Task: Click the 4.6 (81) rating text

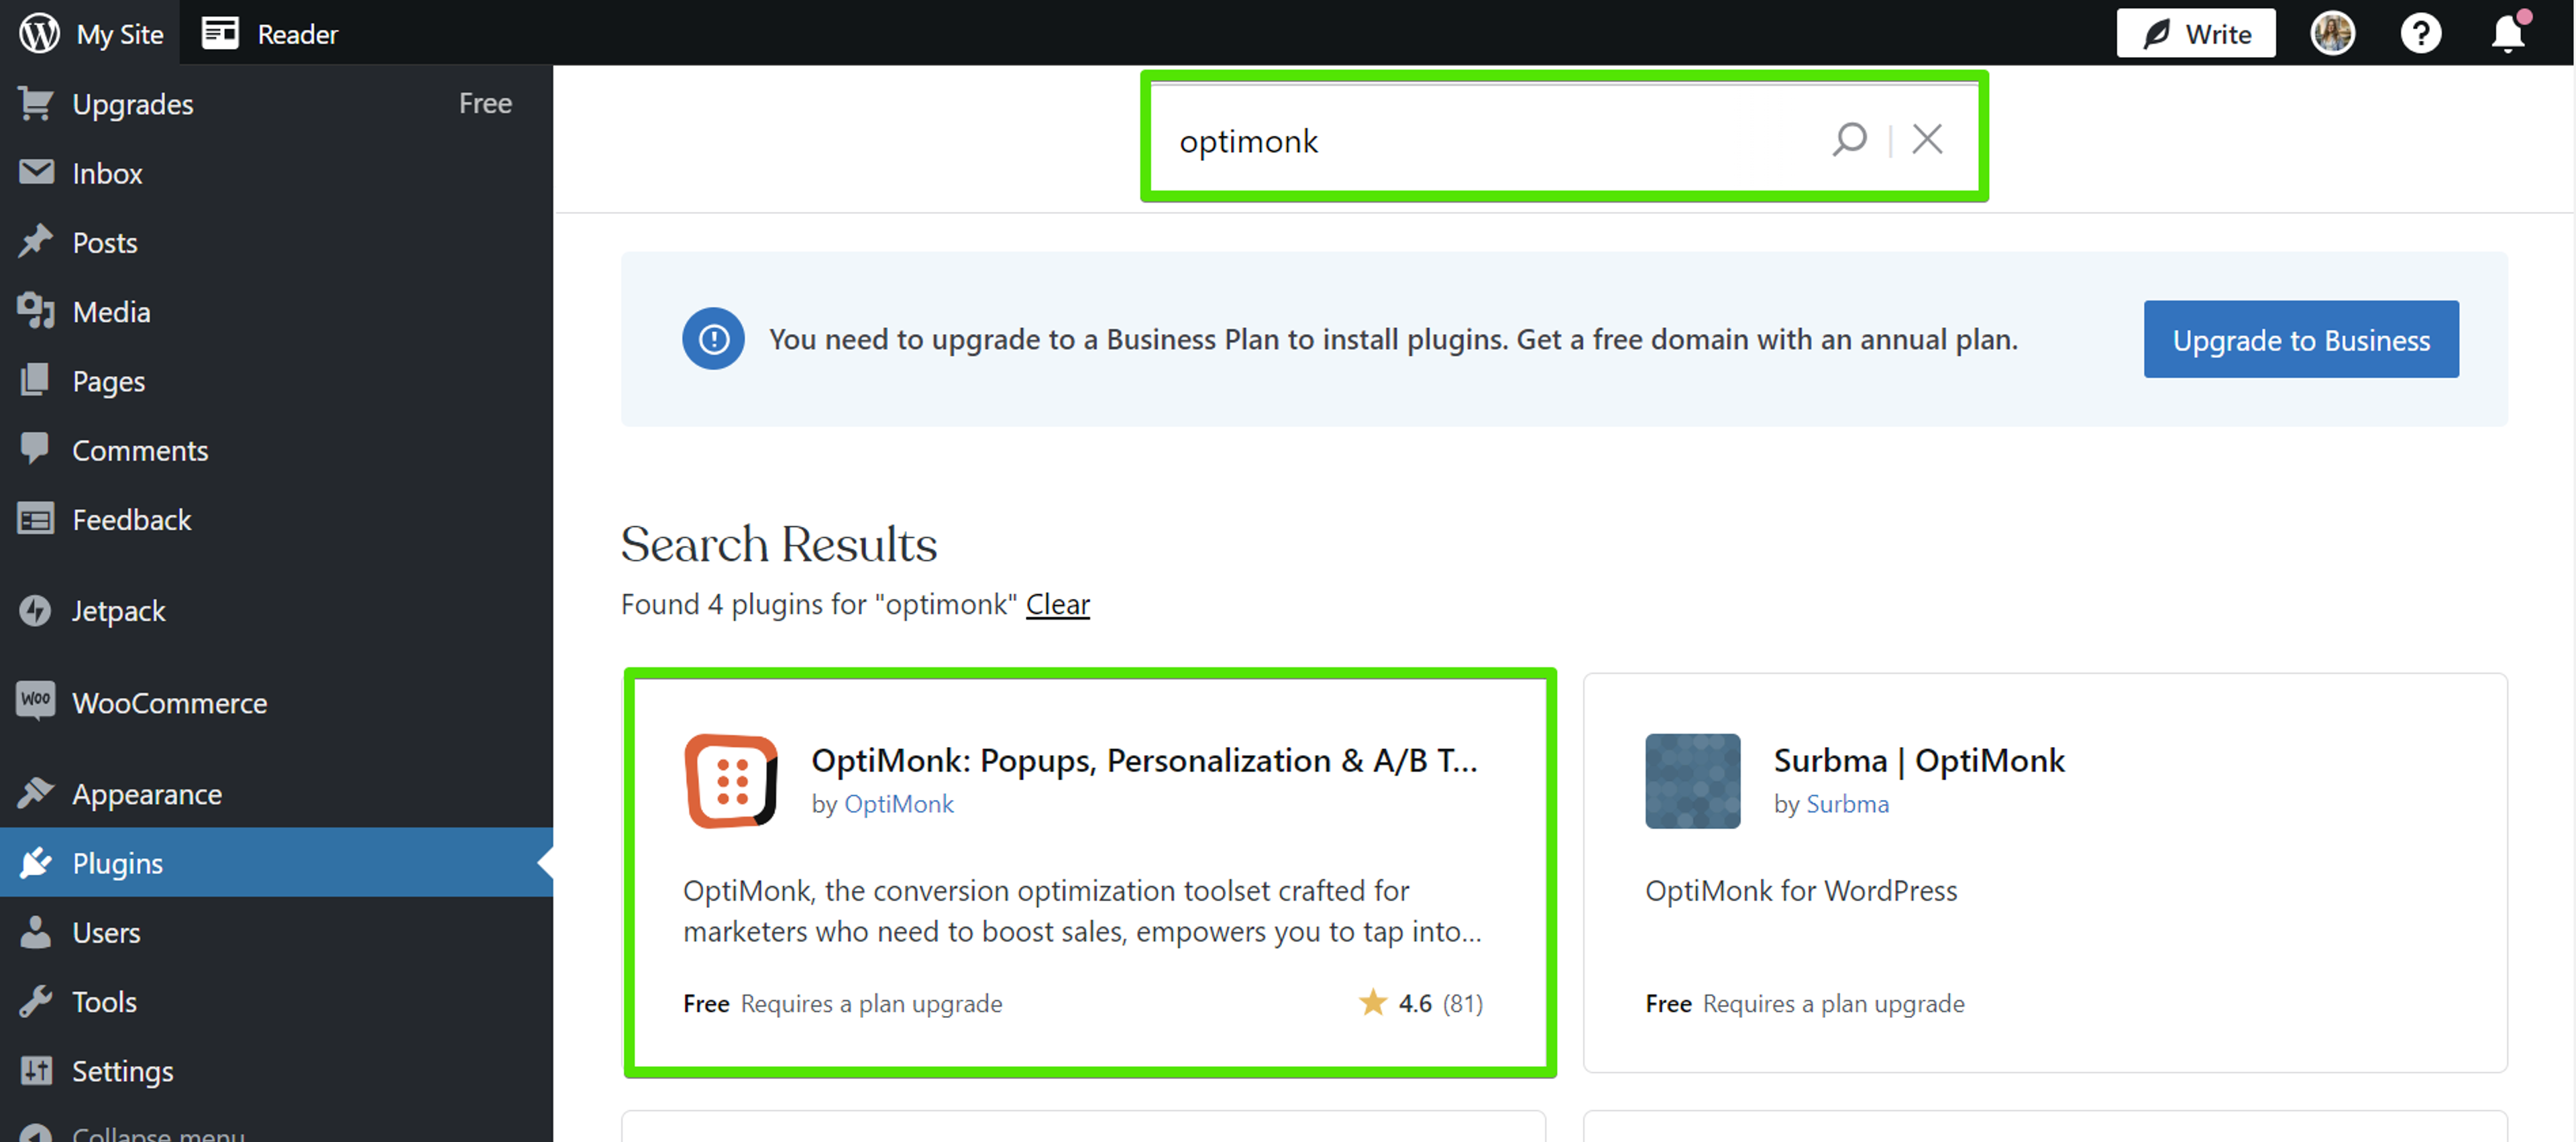Action: coord(1441,1002)
